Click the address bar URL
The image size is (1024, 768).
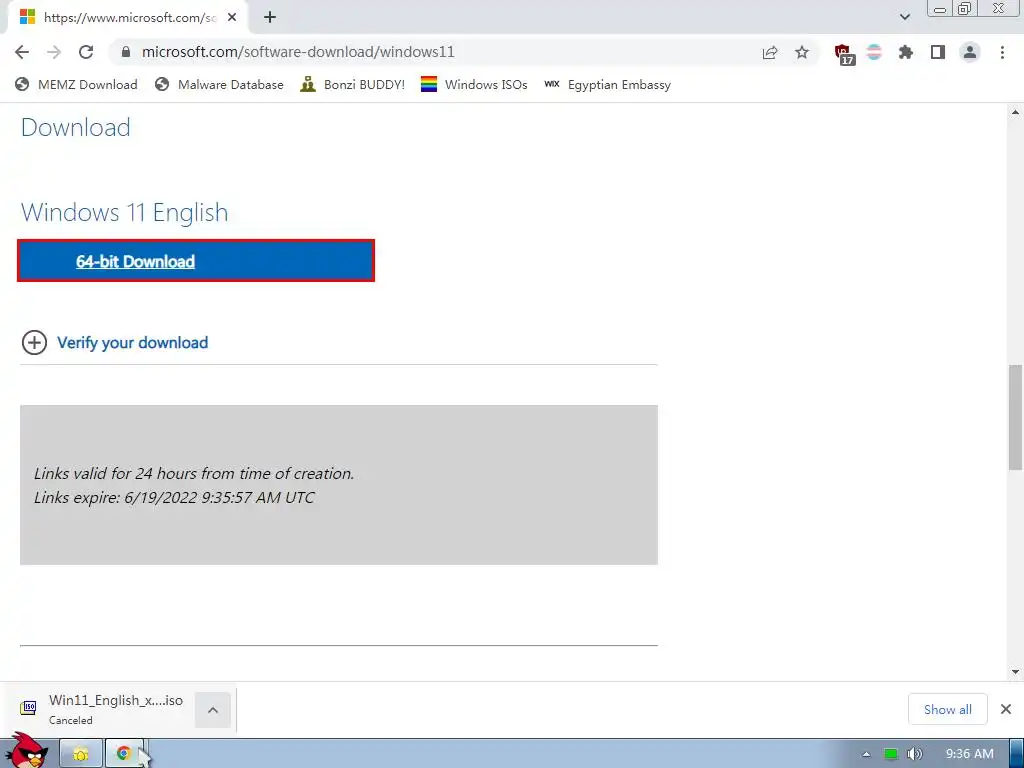tap(298, 52)
